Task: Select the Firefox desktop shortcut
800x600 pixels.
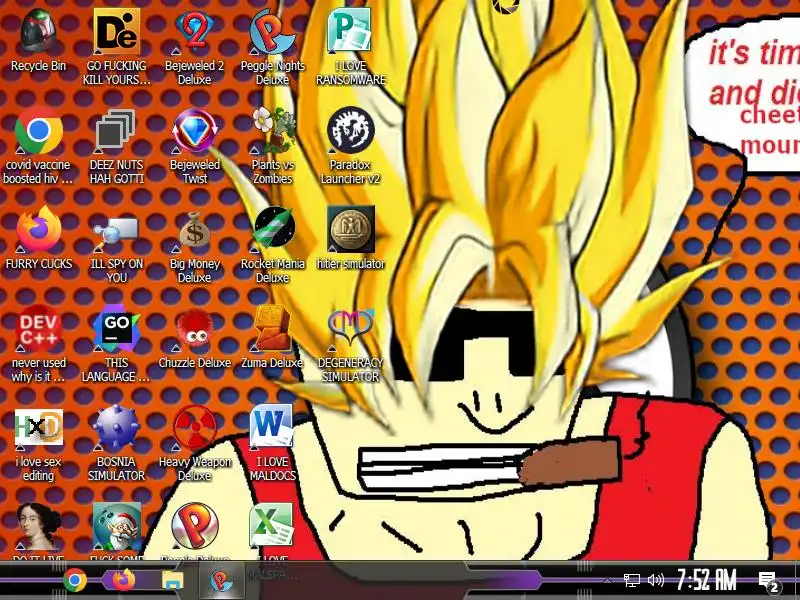Action: click(x=39, y=229)
